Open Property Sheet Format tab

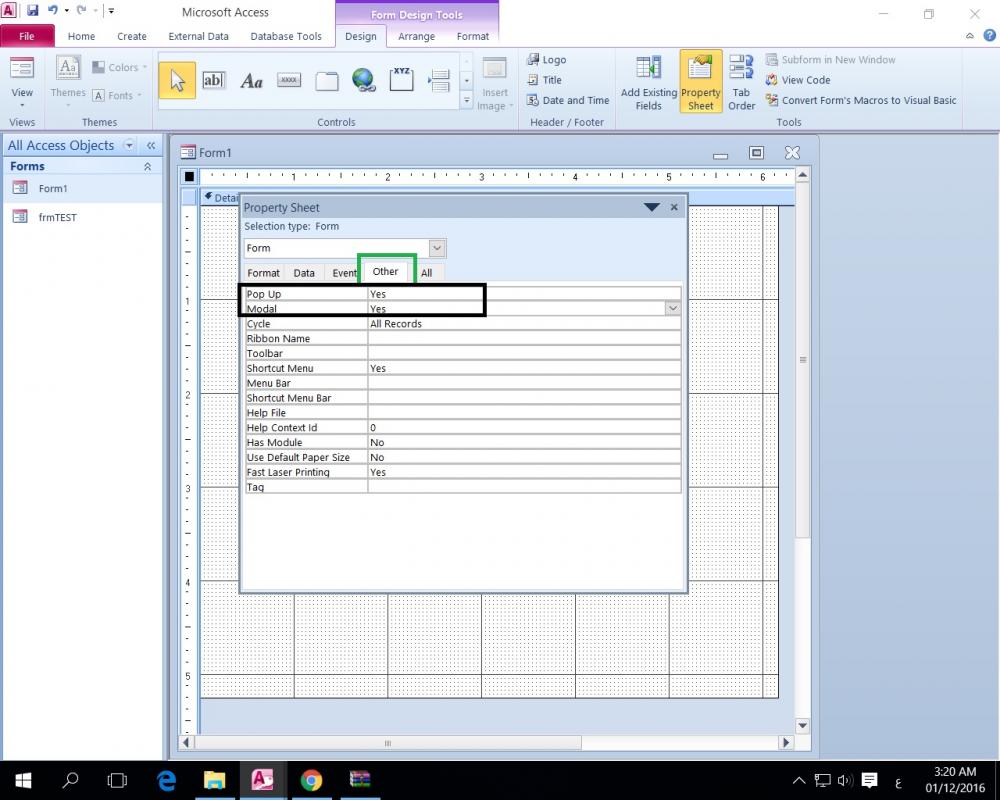pos(263,273)
